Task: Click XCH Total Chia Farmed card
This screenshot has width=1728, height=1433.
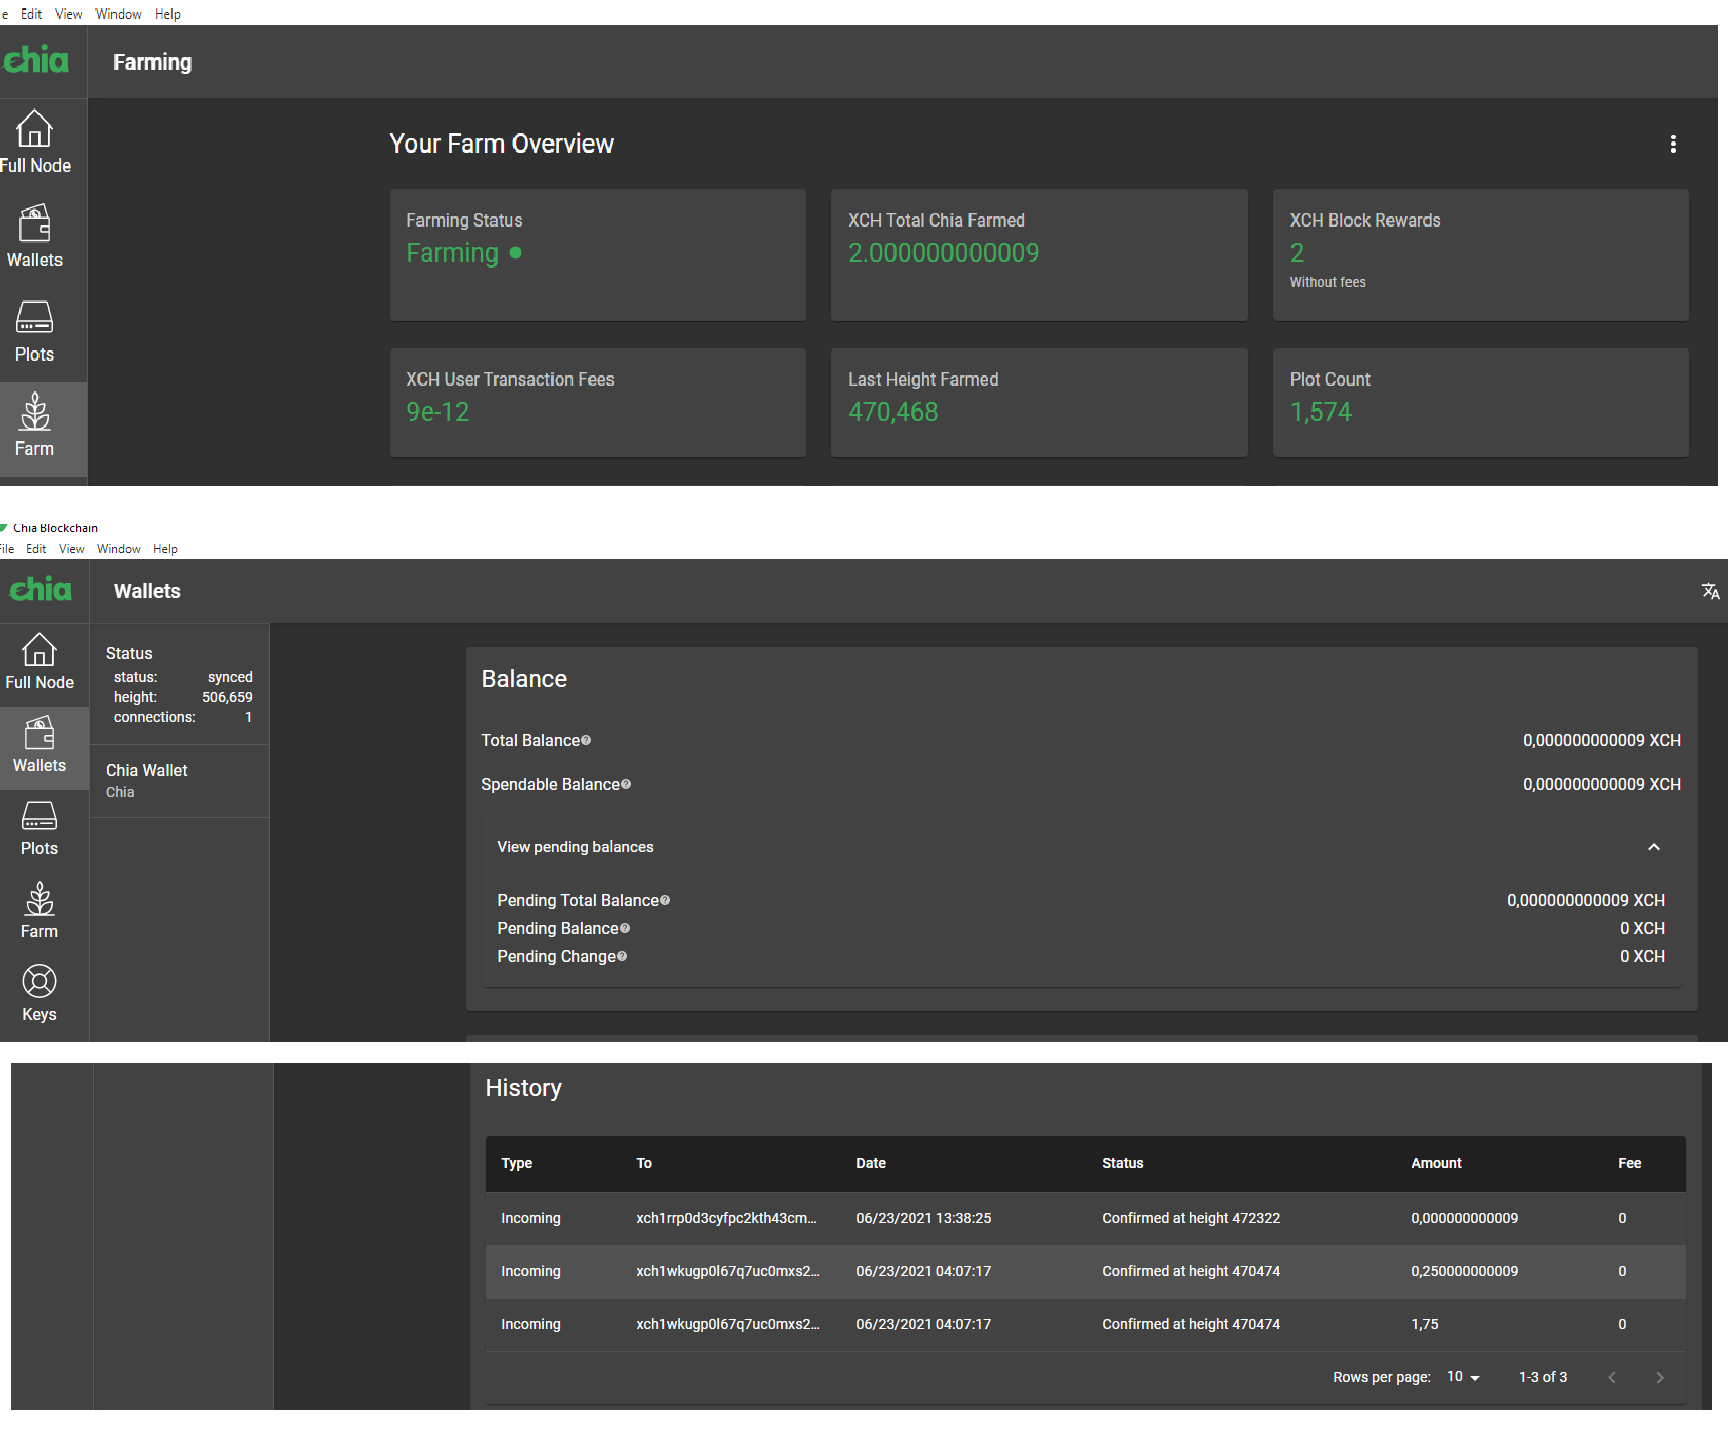Action: 1039,255
